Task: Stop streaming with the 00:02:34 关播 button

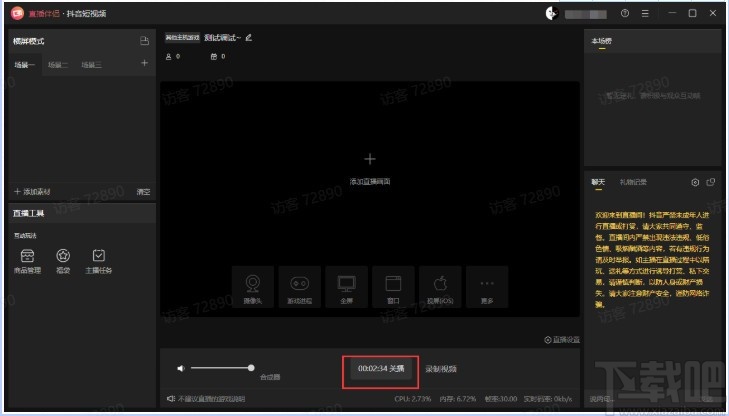Action: [381, 369]
